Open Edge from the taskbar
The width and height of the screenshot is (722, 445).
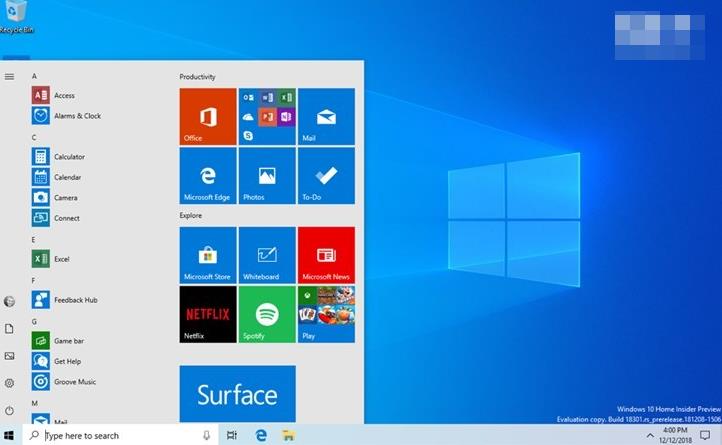tap(261, 435)
